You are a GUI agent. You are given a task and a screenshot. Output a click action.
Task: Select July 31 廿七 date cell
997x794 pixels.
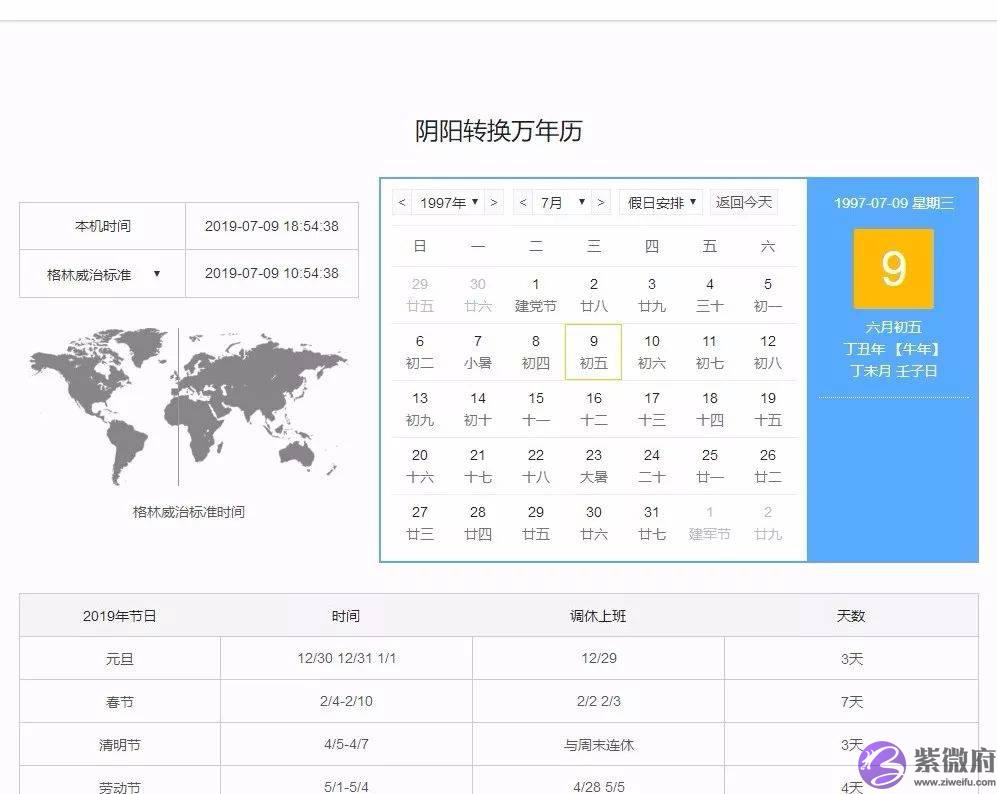click(652, 523)
